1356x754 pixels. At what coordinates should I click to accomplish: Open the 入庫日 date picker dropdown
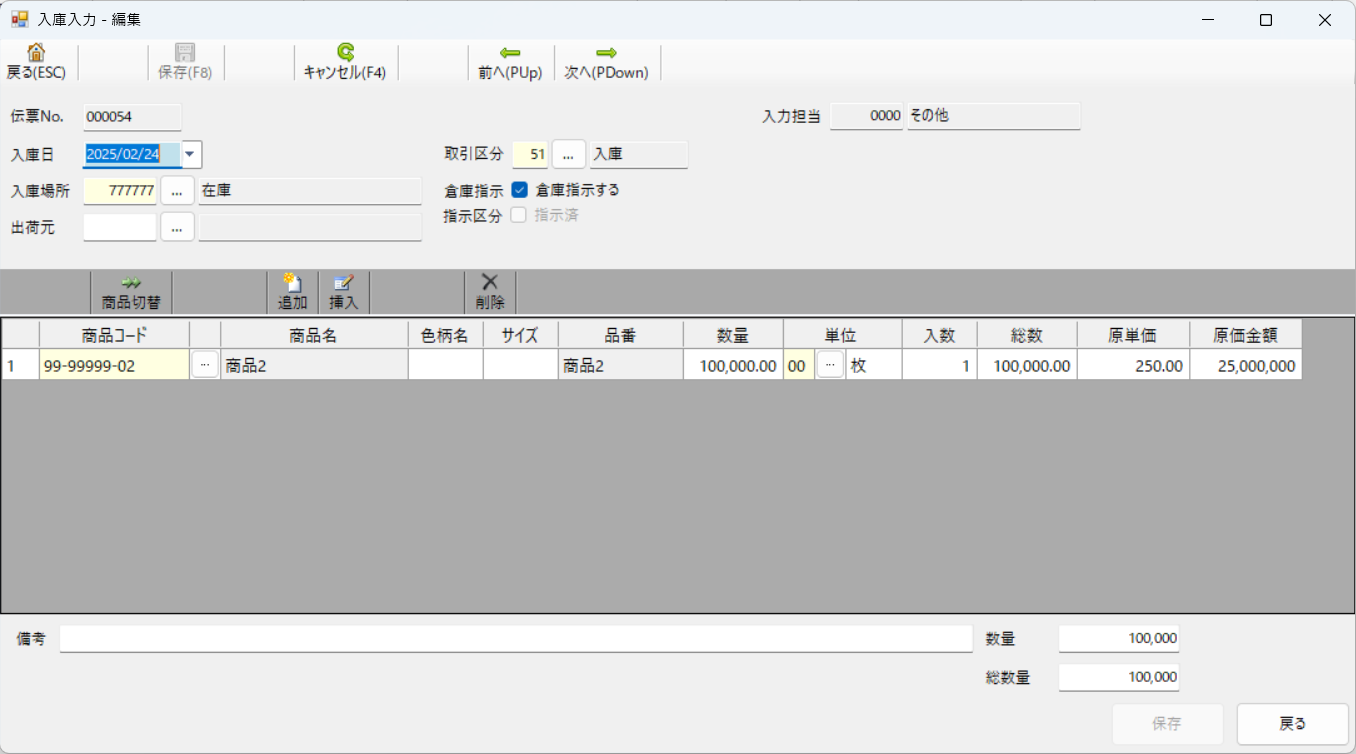192,155
